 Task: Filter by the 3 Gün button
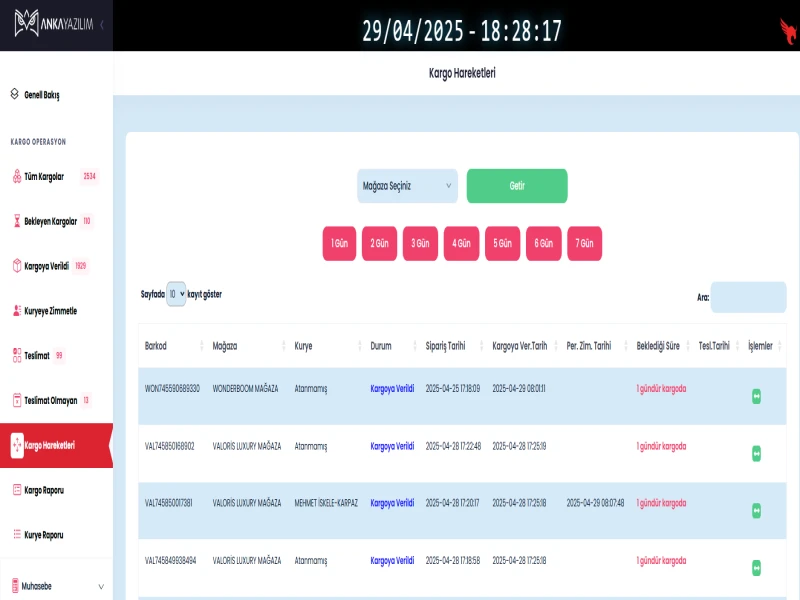420,243
